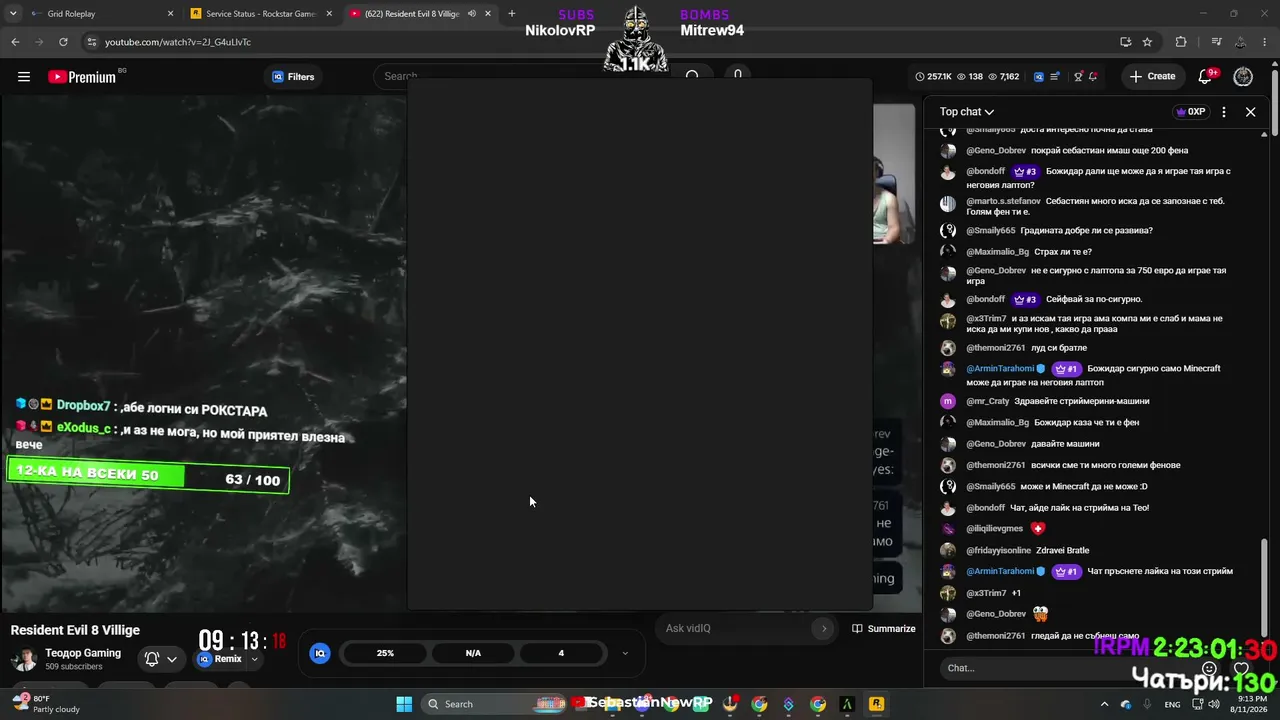Image resolution: width=1280 pixels, height=720 pixels.
Task: Click the 25% vidIQ score pill
Action: click(x=385, y=653)
